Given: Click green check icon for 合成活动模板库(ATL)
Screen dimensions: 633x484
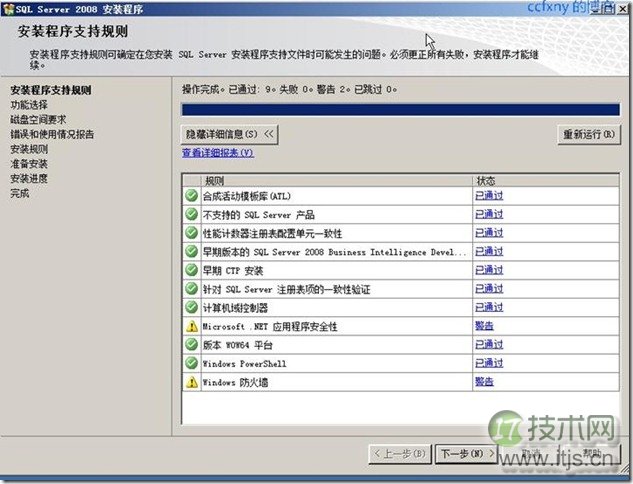Looking at the screenshot, I should (191, 196).
